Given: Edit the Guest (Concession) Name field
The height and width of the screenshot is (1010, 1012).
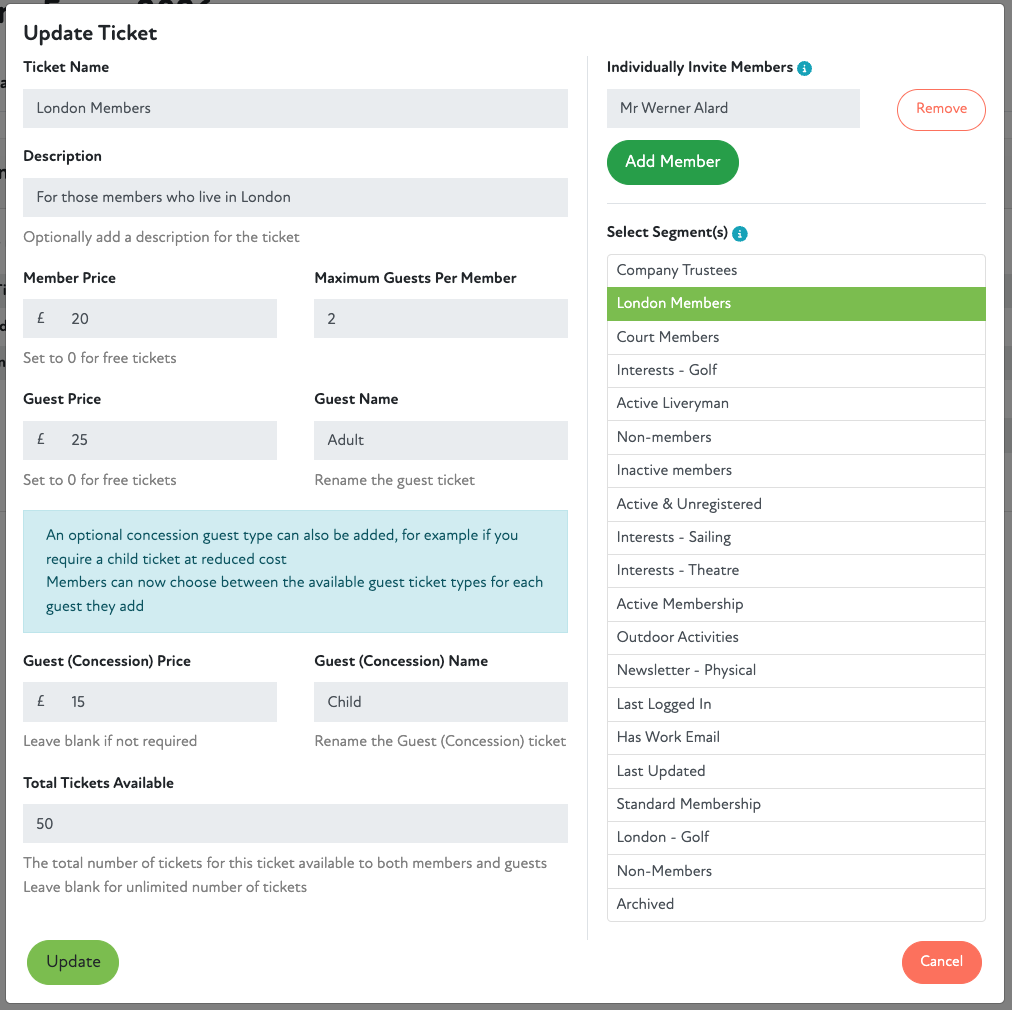Looking at the screenshot, I should [x=440, y=702].
